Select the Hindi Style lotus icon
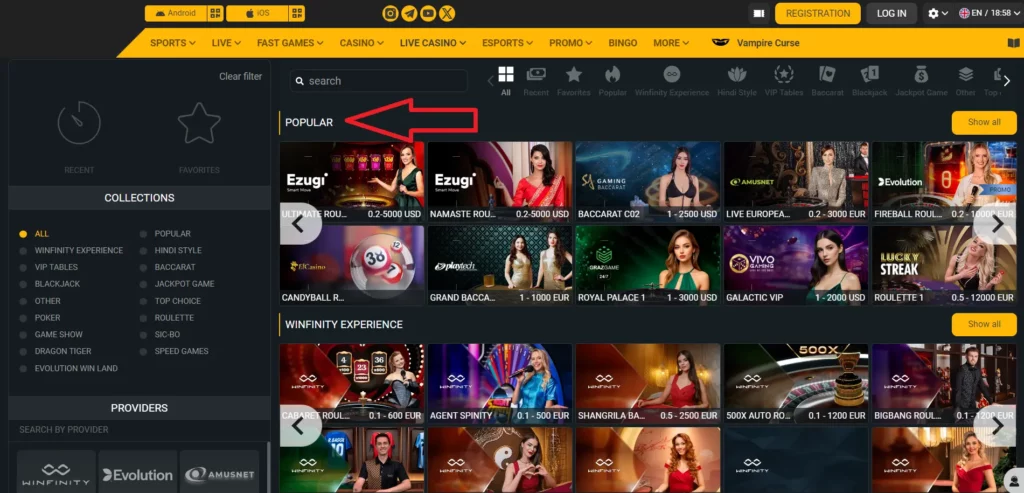Viewport: 1024px width, 493px height. (x=737, y=80)
